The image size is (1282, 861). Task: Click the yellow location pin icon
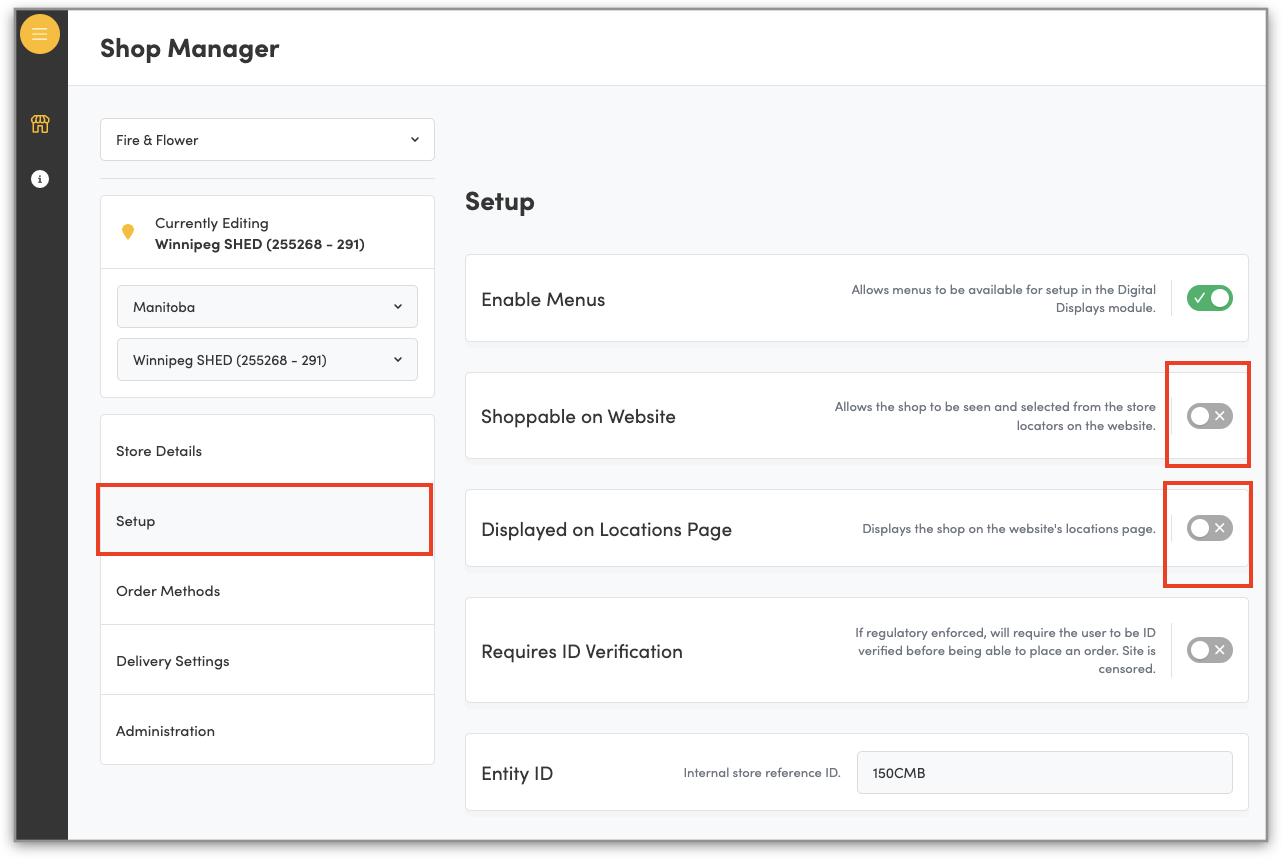[128, 232]
